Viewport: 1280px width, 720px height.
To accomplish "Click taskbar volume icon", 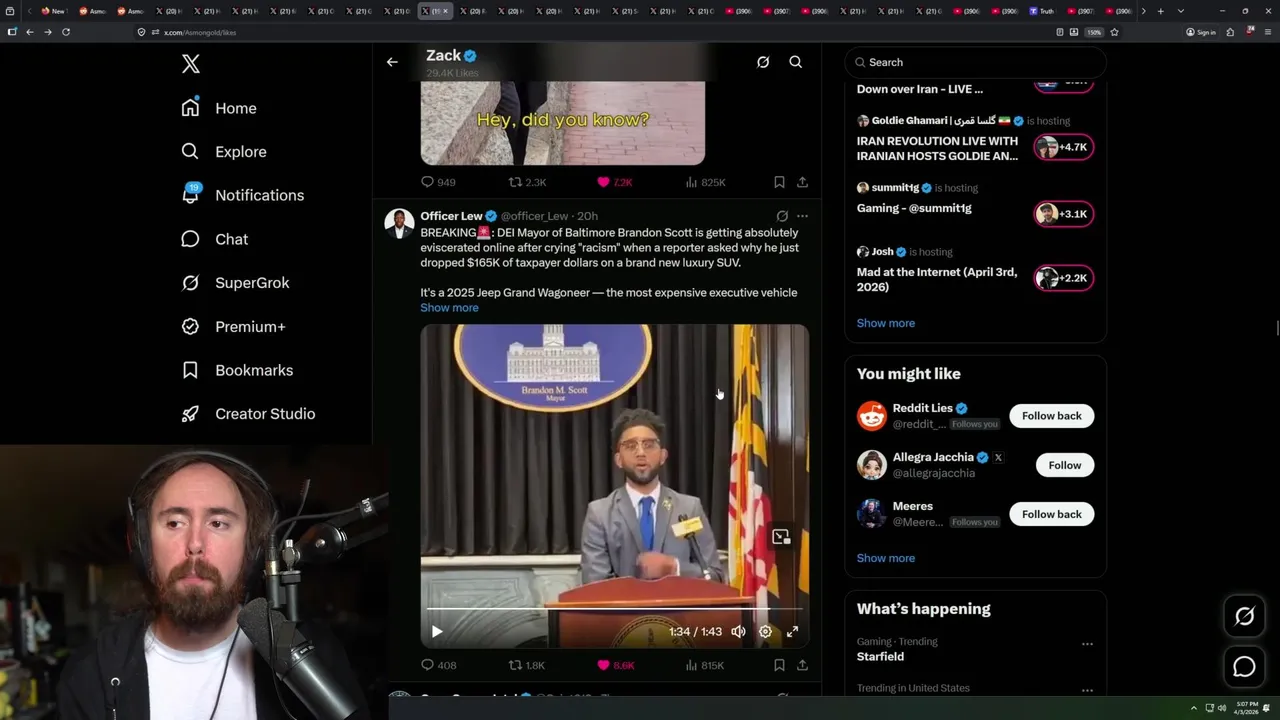I will (1221, 708).
